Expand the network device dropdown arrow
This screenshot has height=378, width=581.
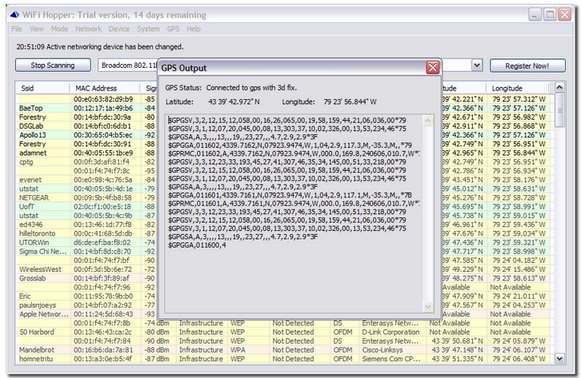[477, 65]
